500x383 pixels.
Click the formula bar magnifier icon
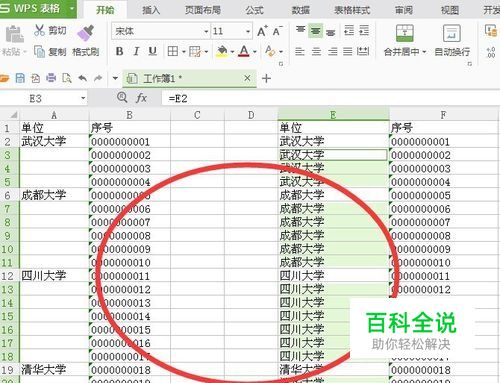pos(122,98)
